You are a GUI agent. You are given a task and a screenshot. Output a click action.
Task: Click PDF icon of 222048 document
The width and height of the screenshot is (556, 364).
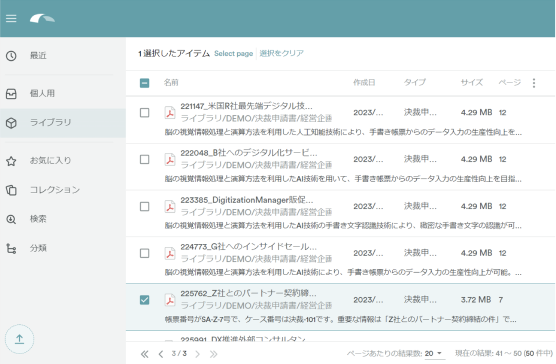[170, 159]
